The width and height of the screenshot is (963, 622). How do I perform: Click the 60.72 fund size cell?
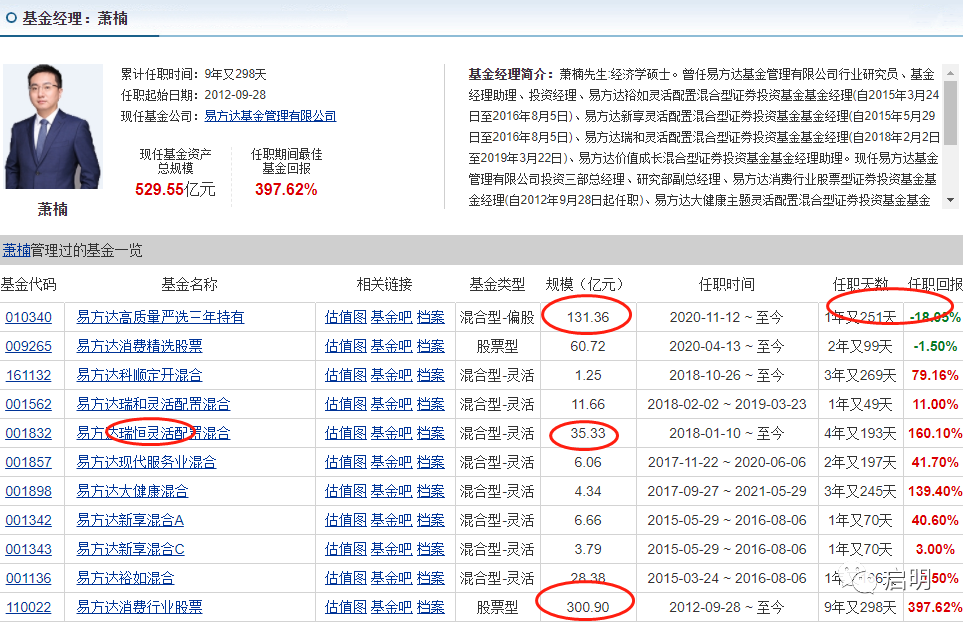588,346
